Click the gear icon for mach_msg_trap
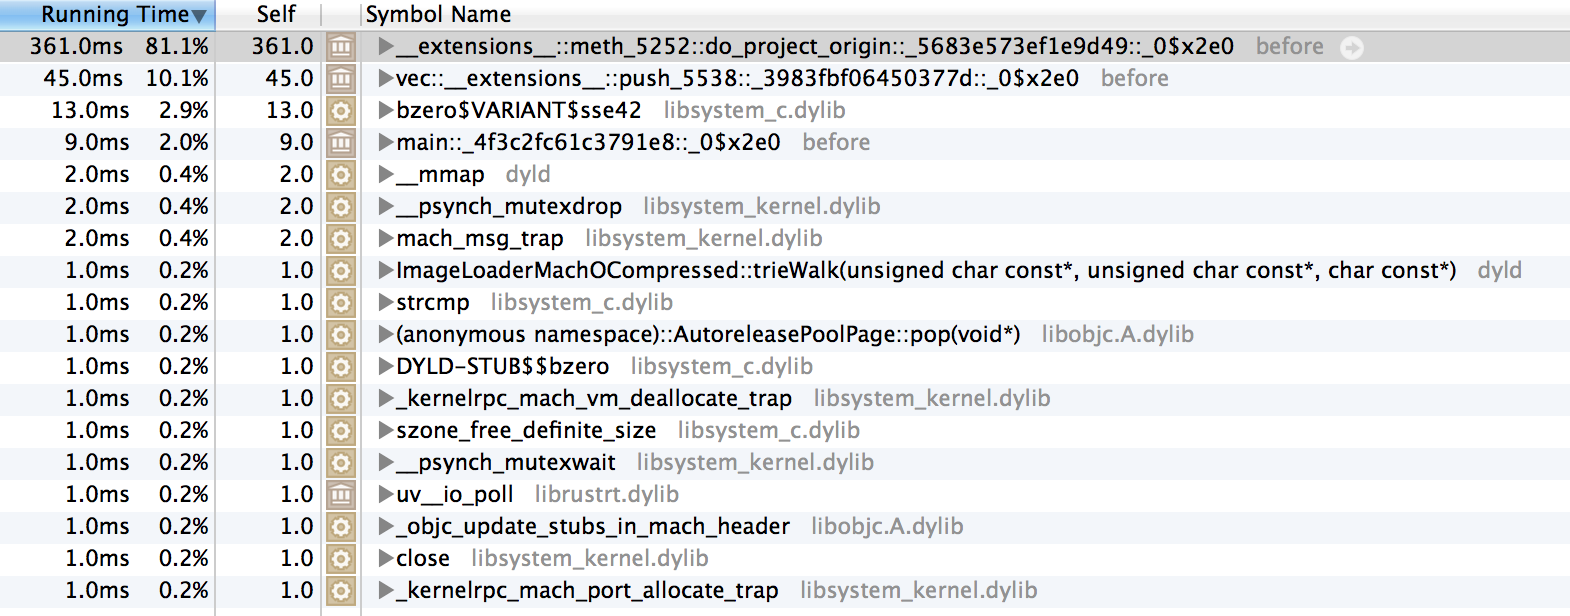The height and width of the screenshot is (616, 1570). tap(341, 238)
